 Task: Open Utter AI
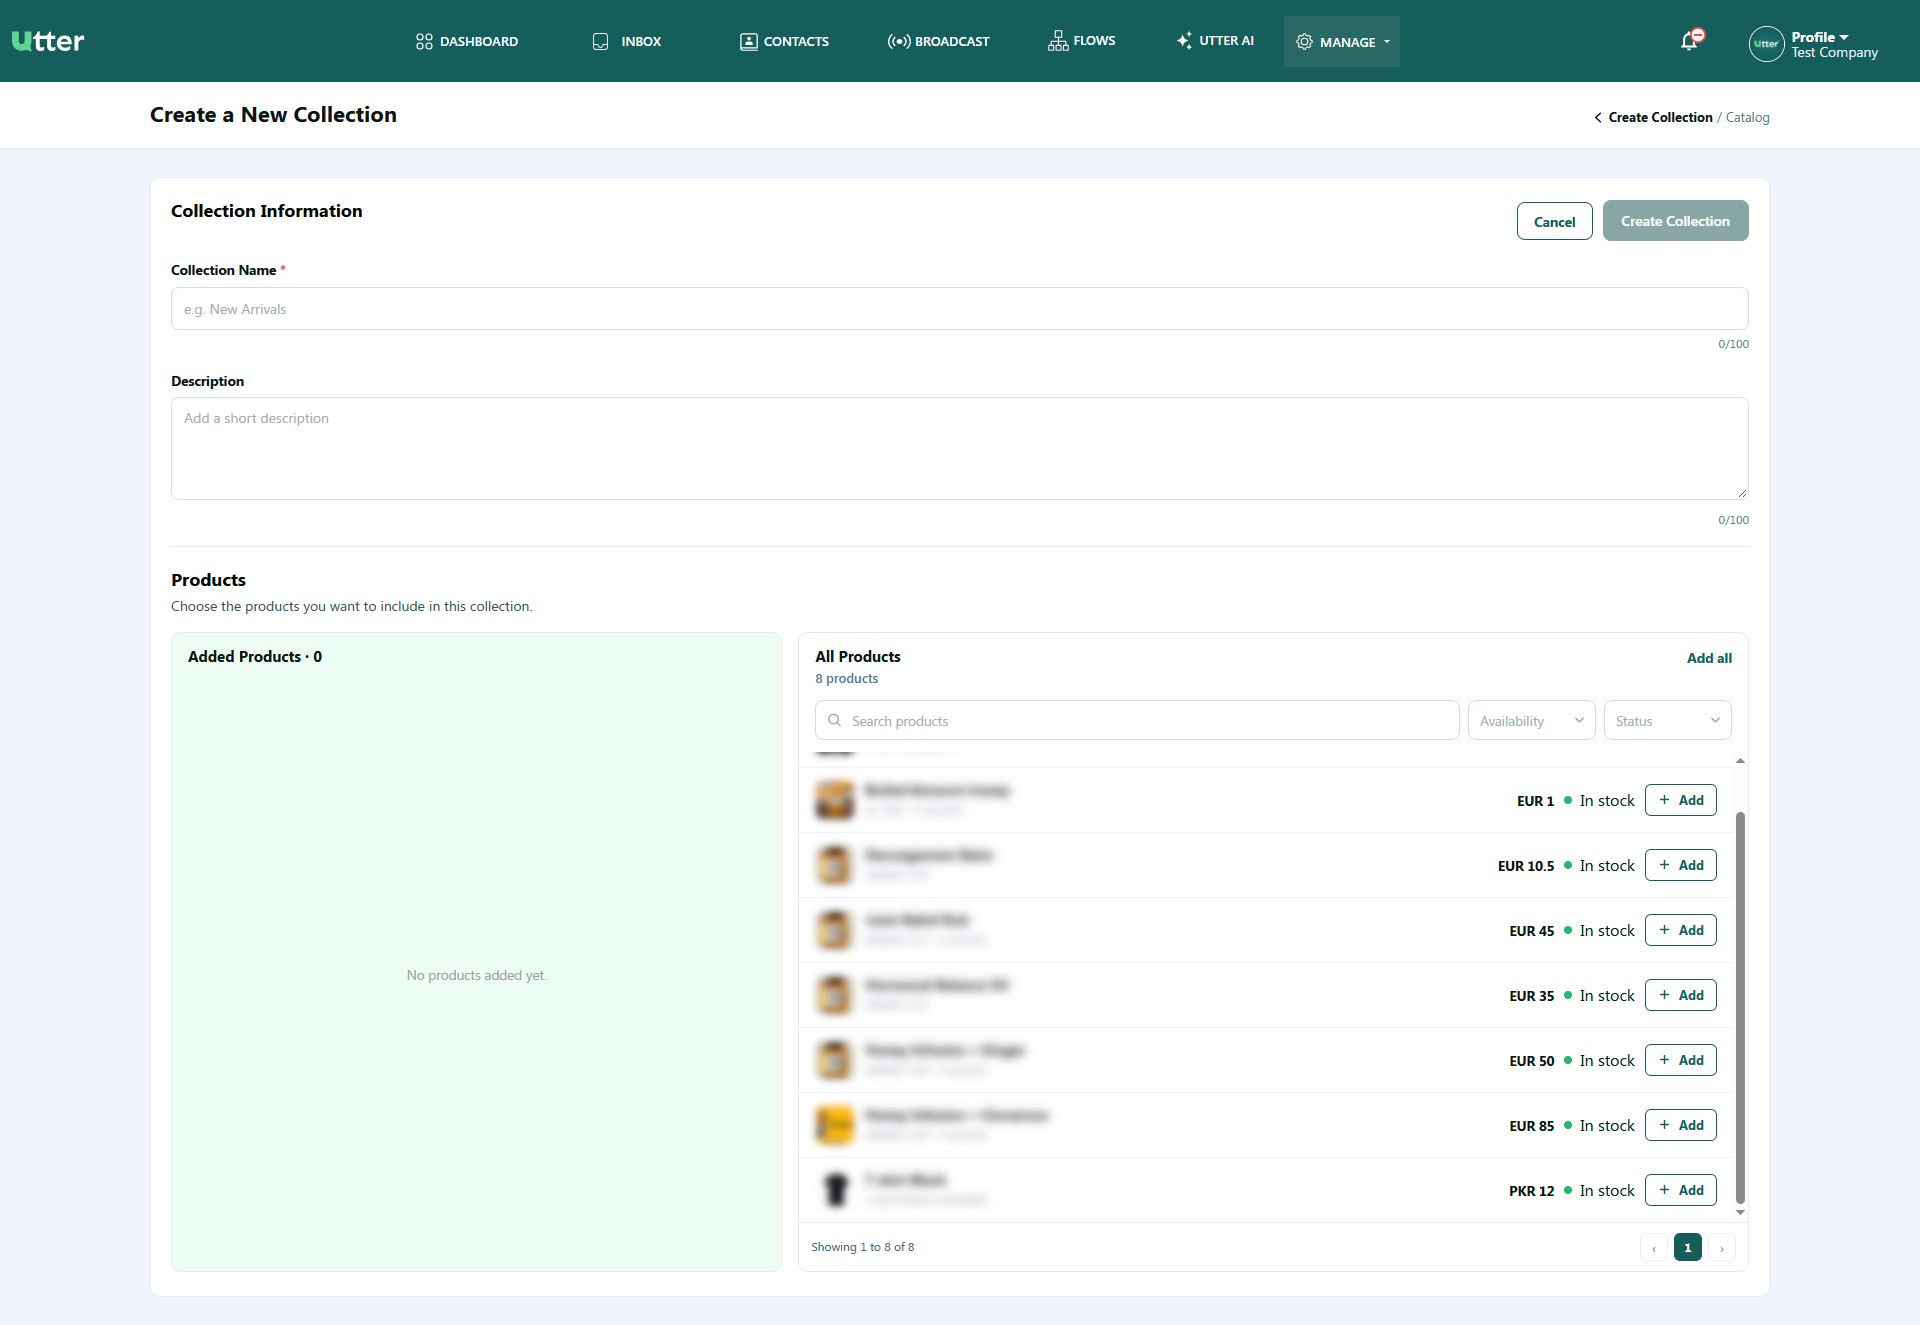coord(1215,41)
